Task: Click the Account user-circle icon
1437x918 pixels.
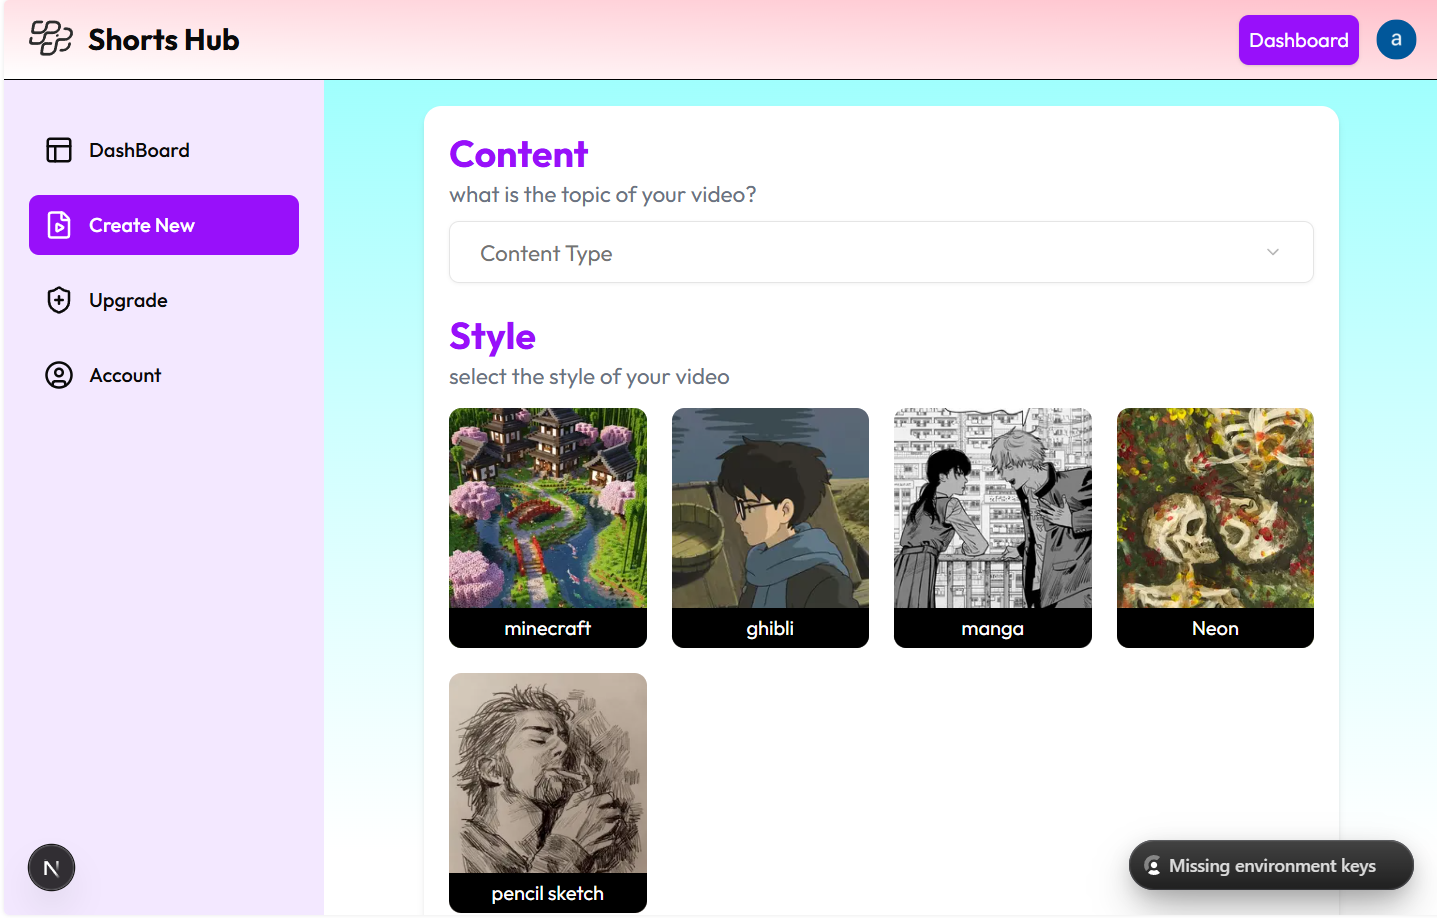Action: tap(59, 375)
